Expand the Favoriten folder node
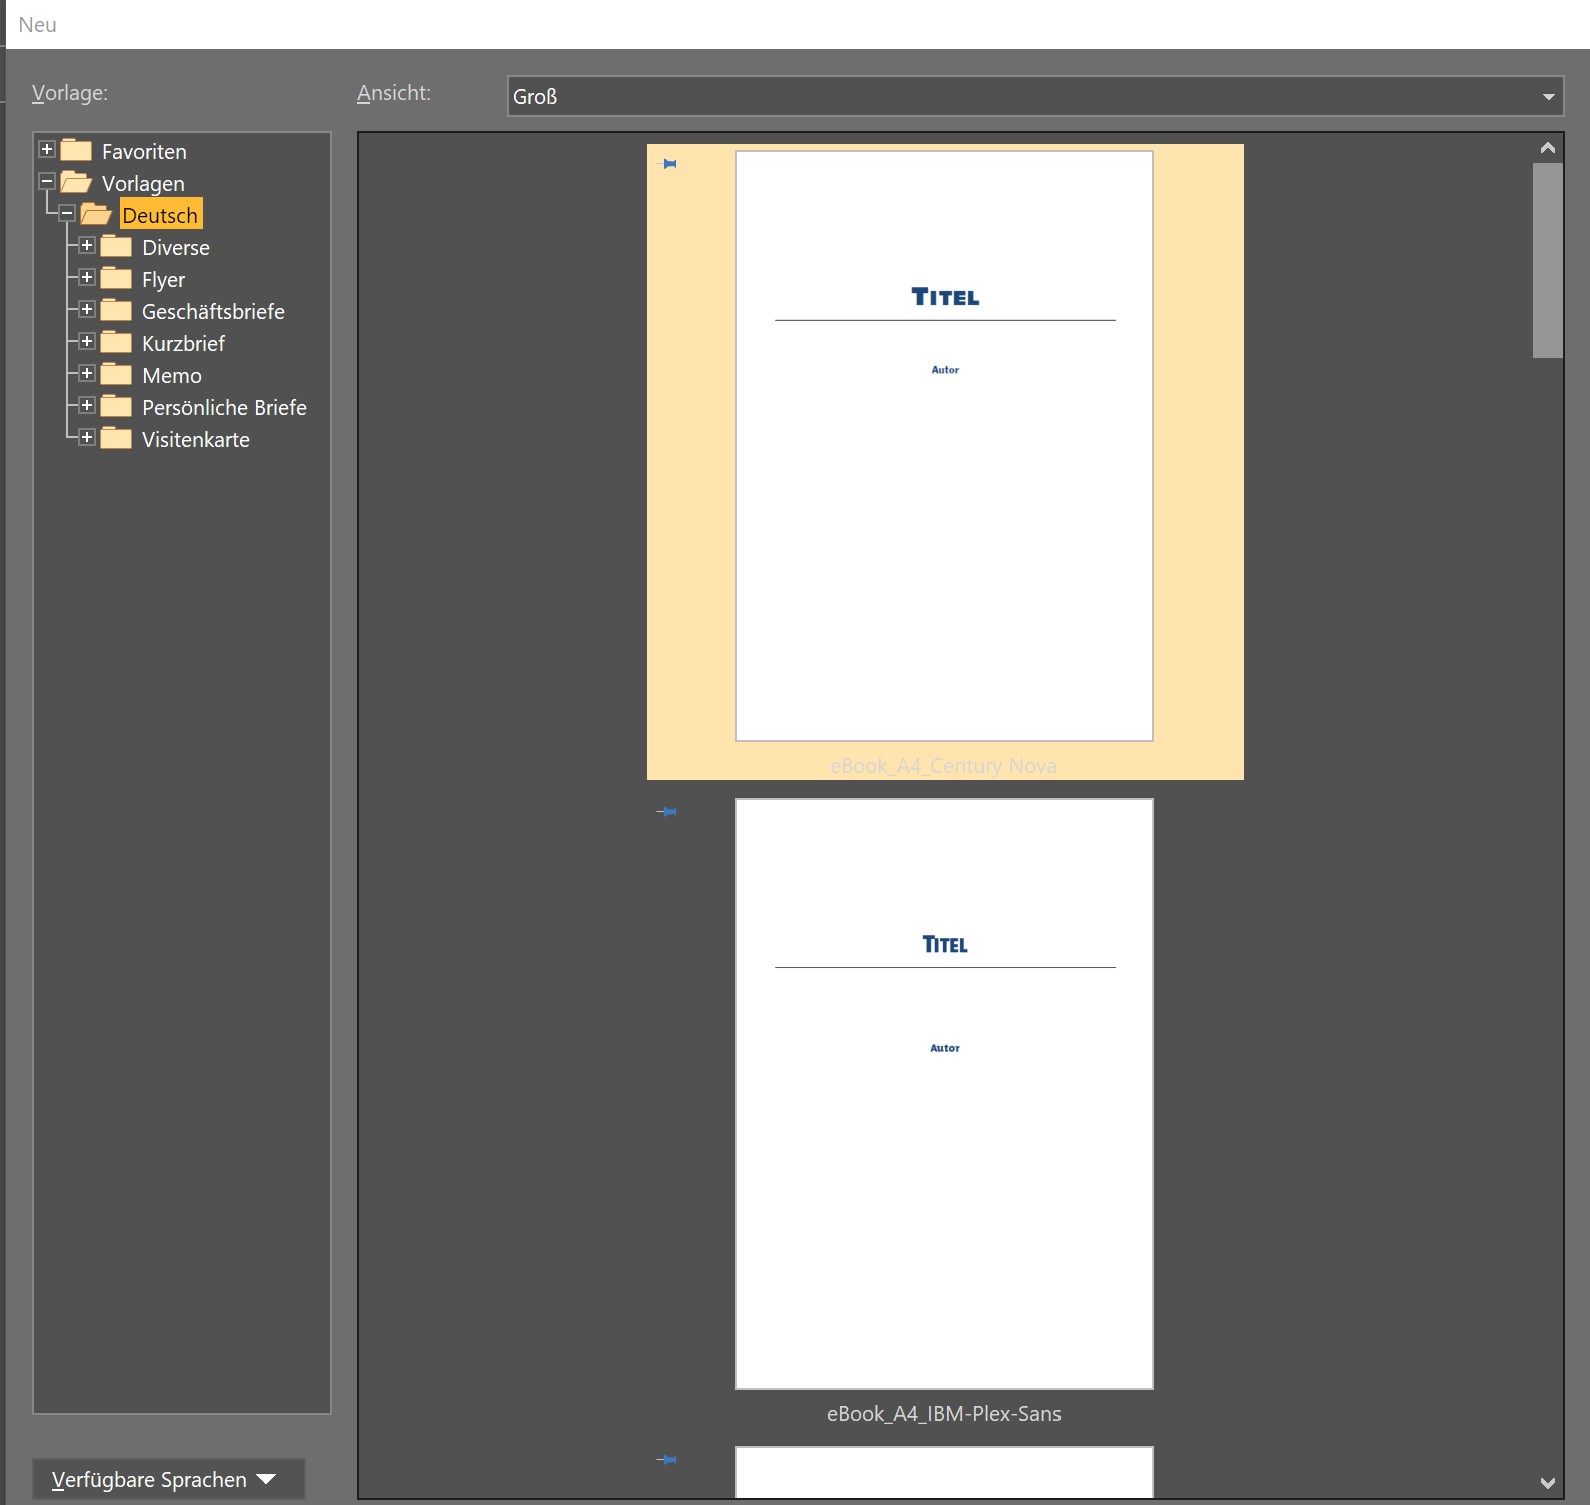The image size is (1590, 1505). pos(47,149)
